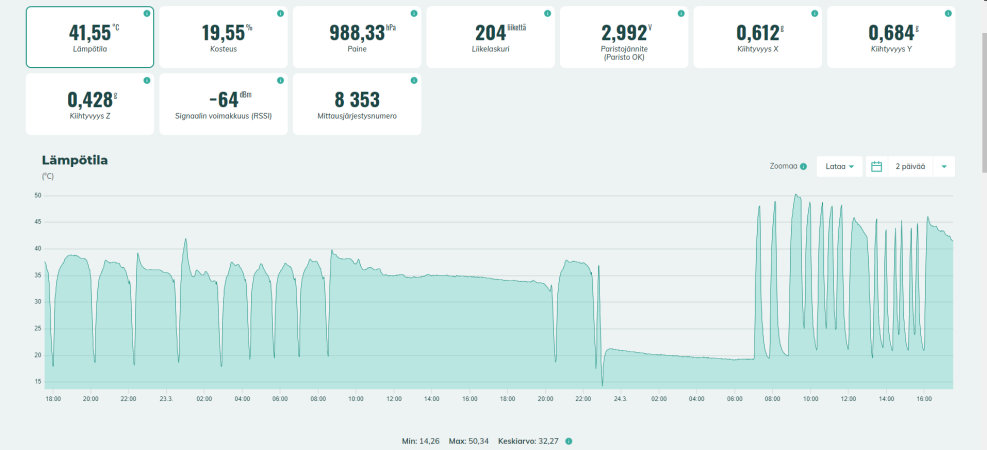
Task: Select the Liikelaskuri 204 card
Action: pos(490,37)
